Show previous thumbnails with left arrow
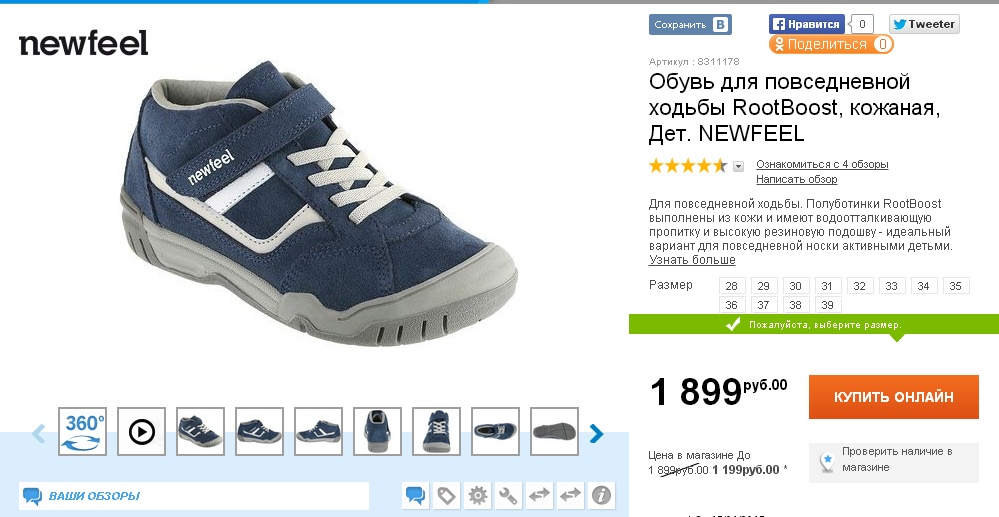 coord(38,433)
